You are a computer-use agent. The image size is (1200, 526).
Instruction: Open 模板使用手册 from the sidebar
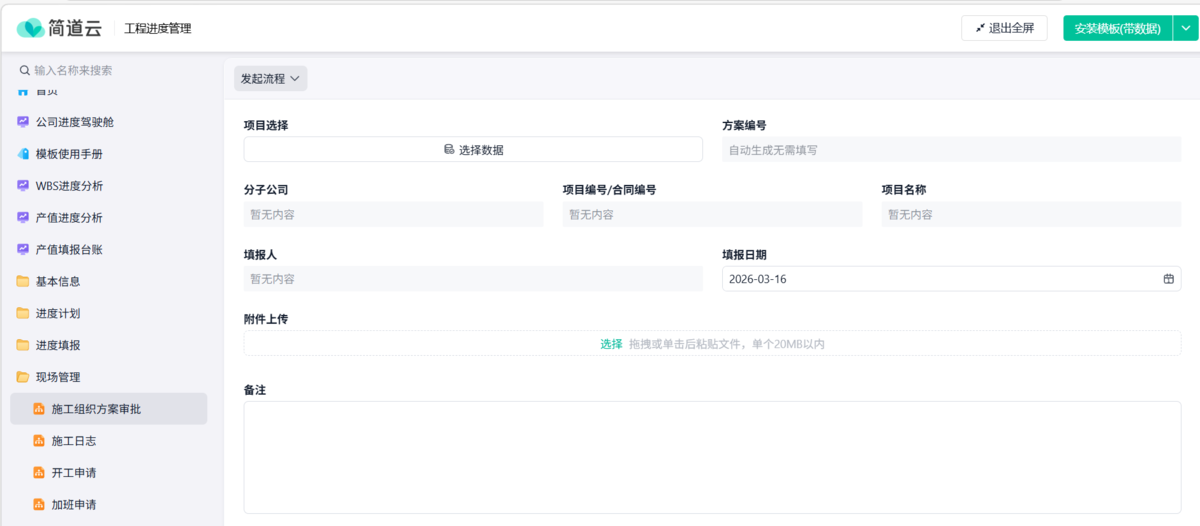tap(111, 154)
